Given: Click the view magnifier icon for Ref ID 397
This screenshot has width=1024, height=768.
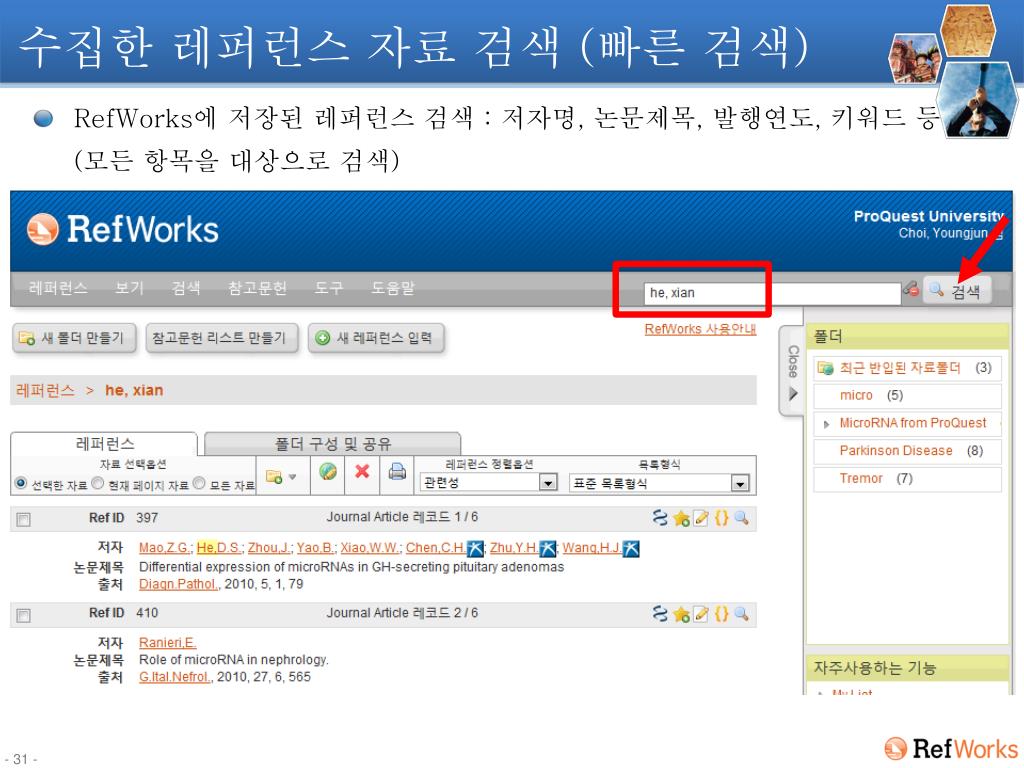Looking at the screenshot, I should [x=741, y=519].
